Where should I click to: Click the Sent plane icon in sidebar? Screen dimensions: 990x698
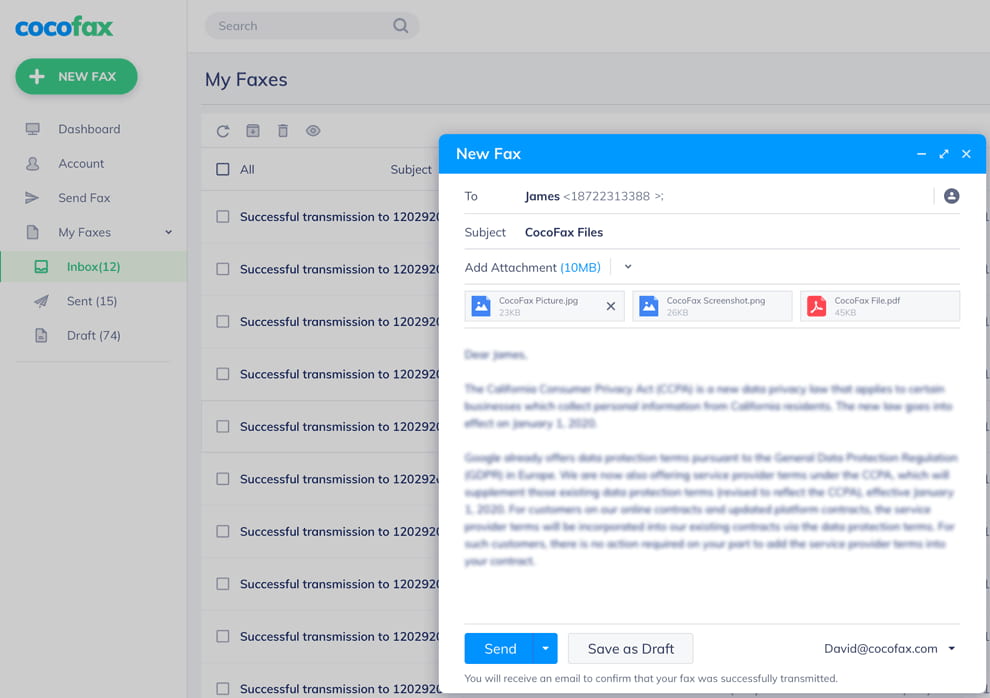point(41,301)
